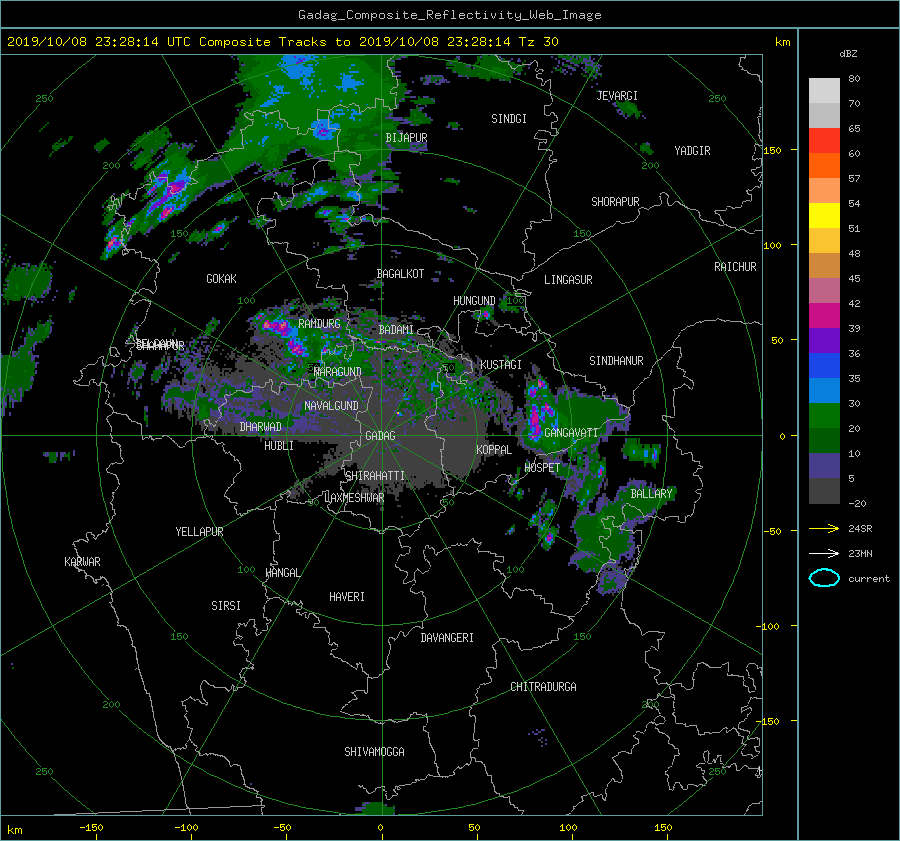Click the YADGIR city label

pyautogui.click(x=692, y=151)
